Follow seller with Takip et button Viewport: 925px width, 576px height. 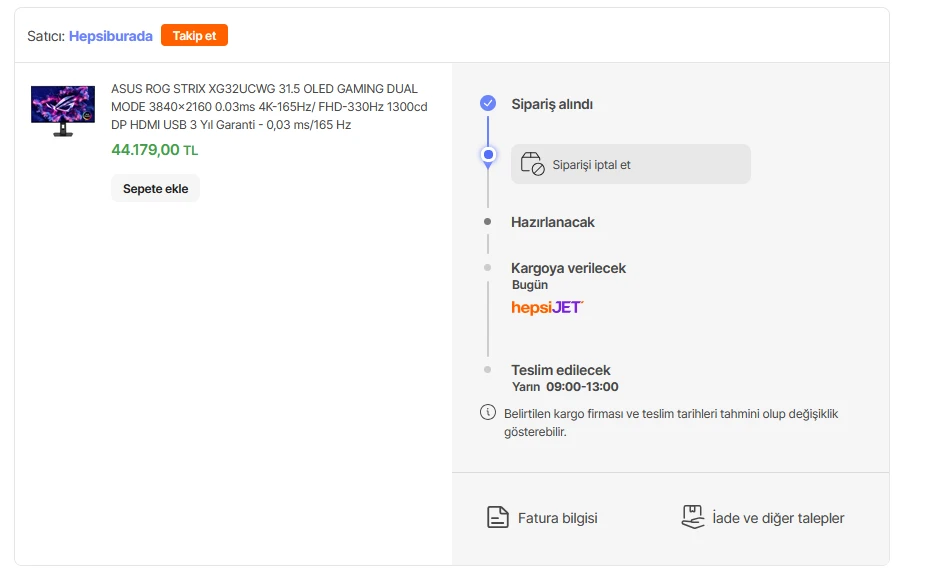(194, 35)
